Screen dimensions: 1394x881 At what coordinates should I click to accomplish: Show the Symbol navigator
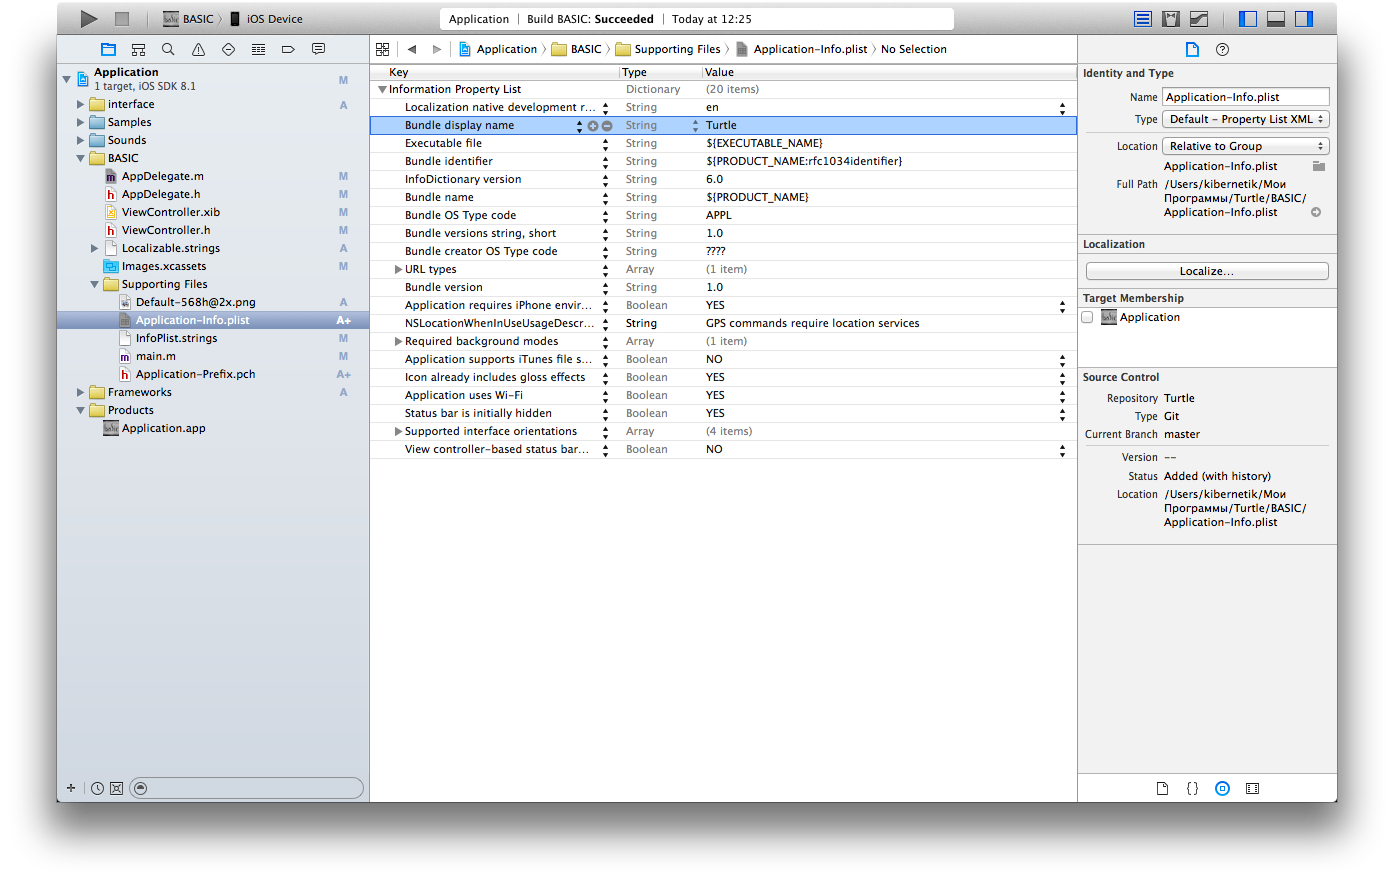tap(138, 49)
